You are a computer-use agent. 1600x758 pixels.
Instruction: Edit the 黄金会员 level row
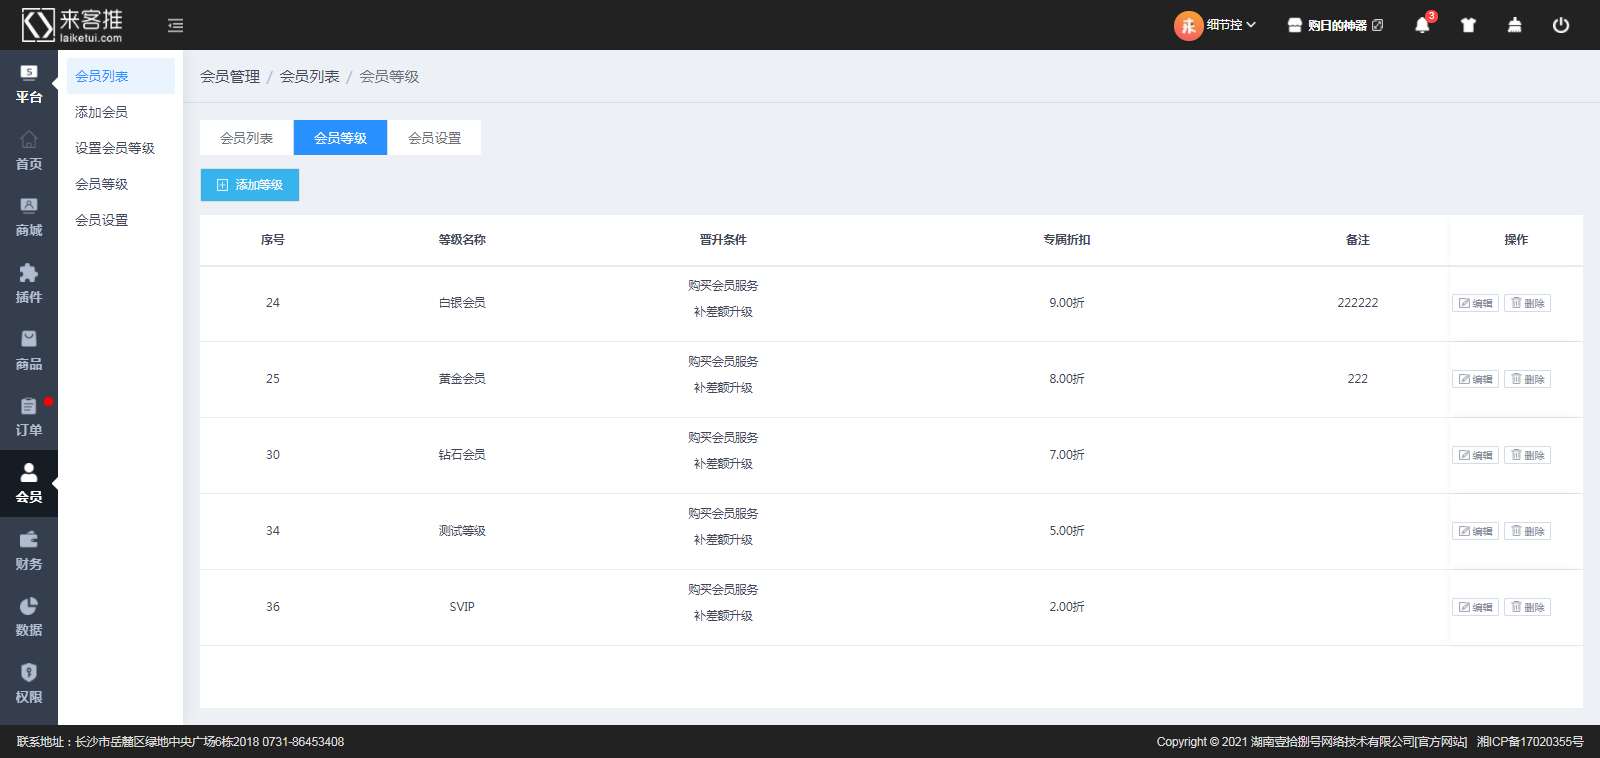tap(1475, 379)
